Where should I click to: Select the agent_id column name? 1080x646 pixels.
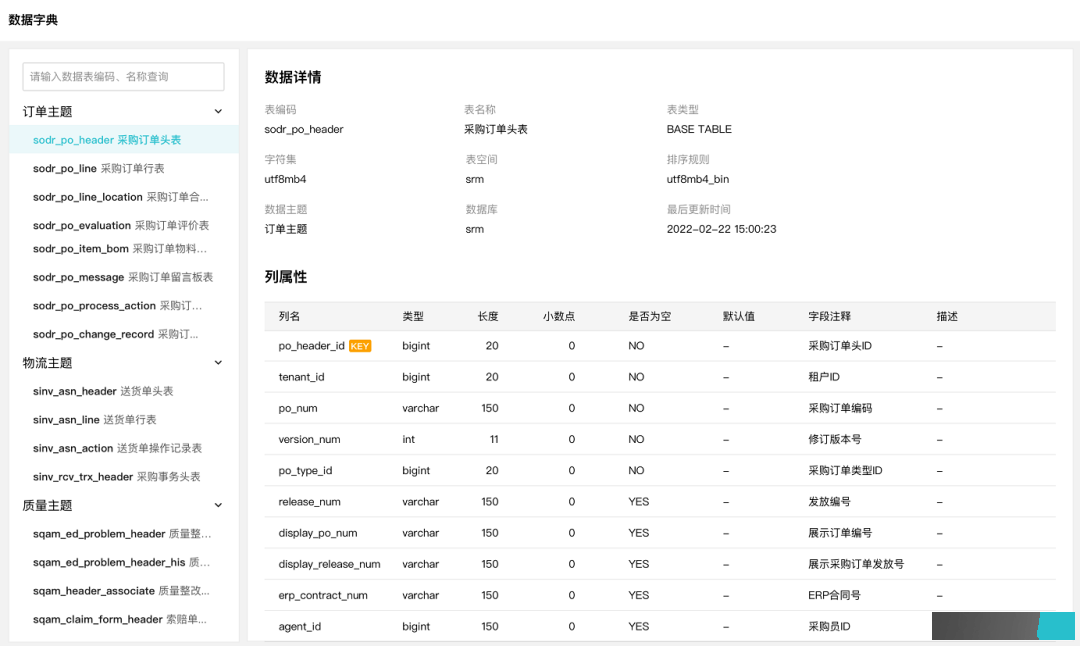point(300,627)
